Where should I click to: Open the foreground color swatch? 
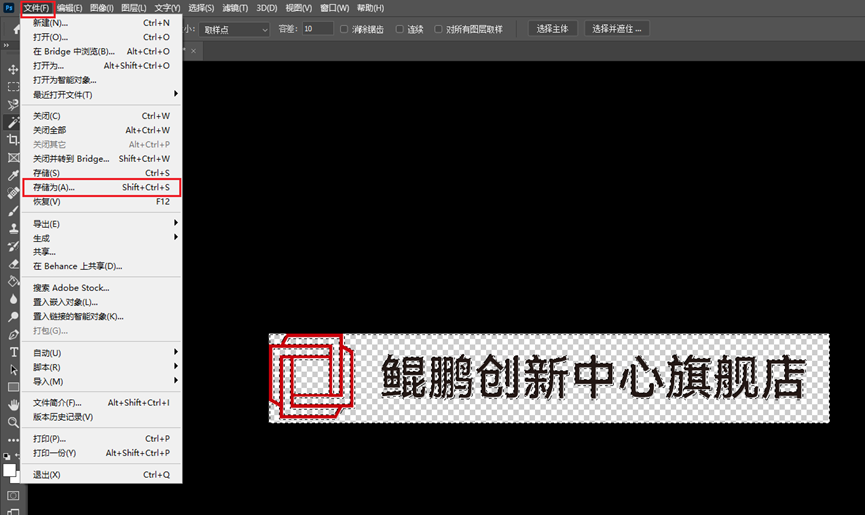coord(9,470)
